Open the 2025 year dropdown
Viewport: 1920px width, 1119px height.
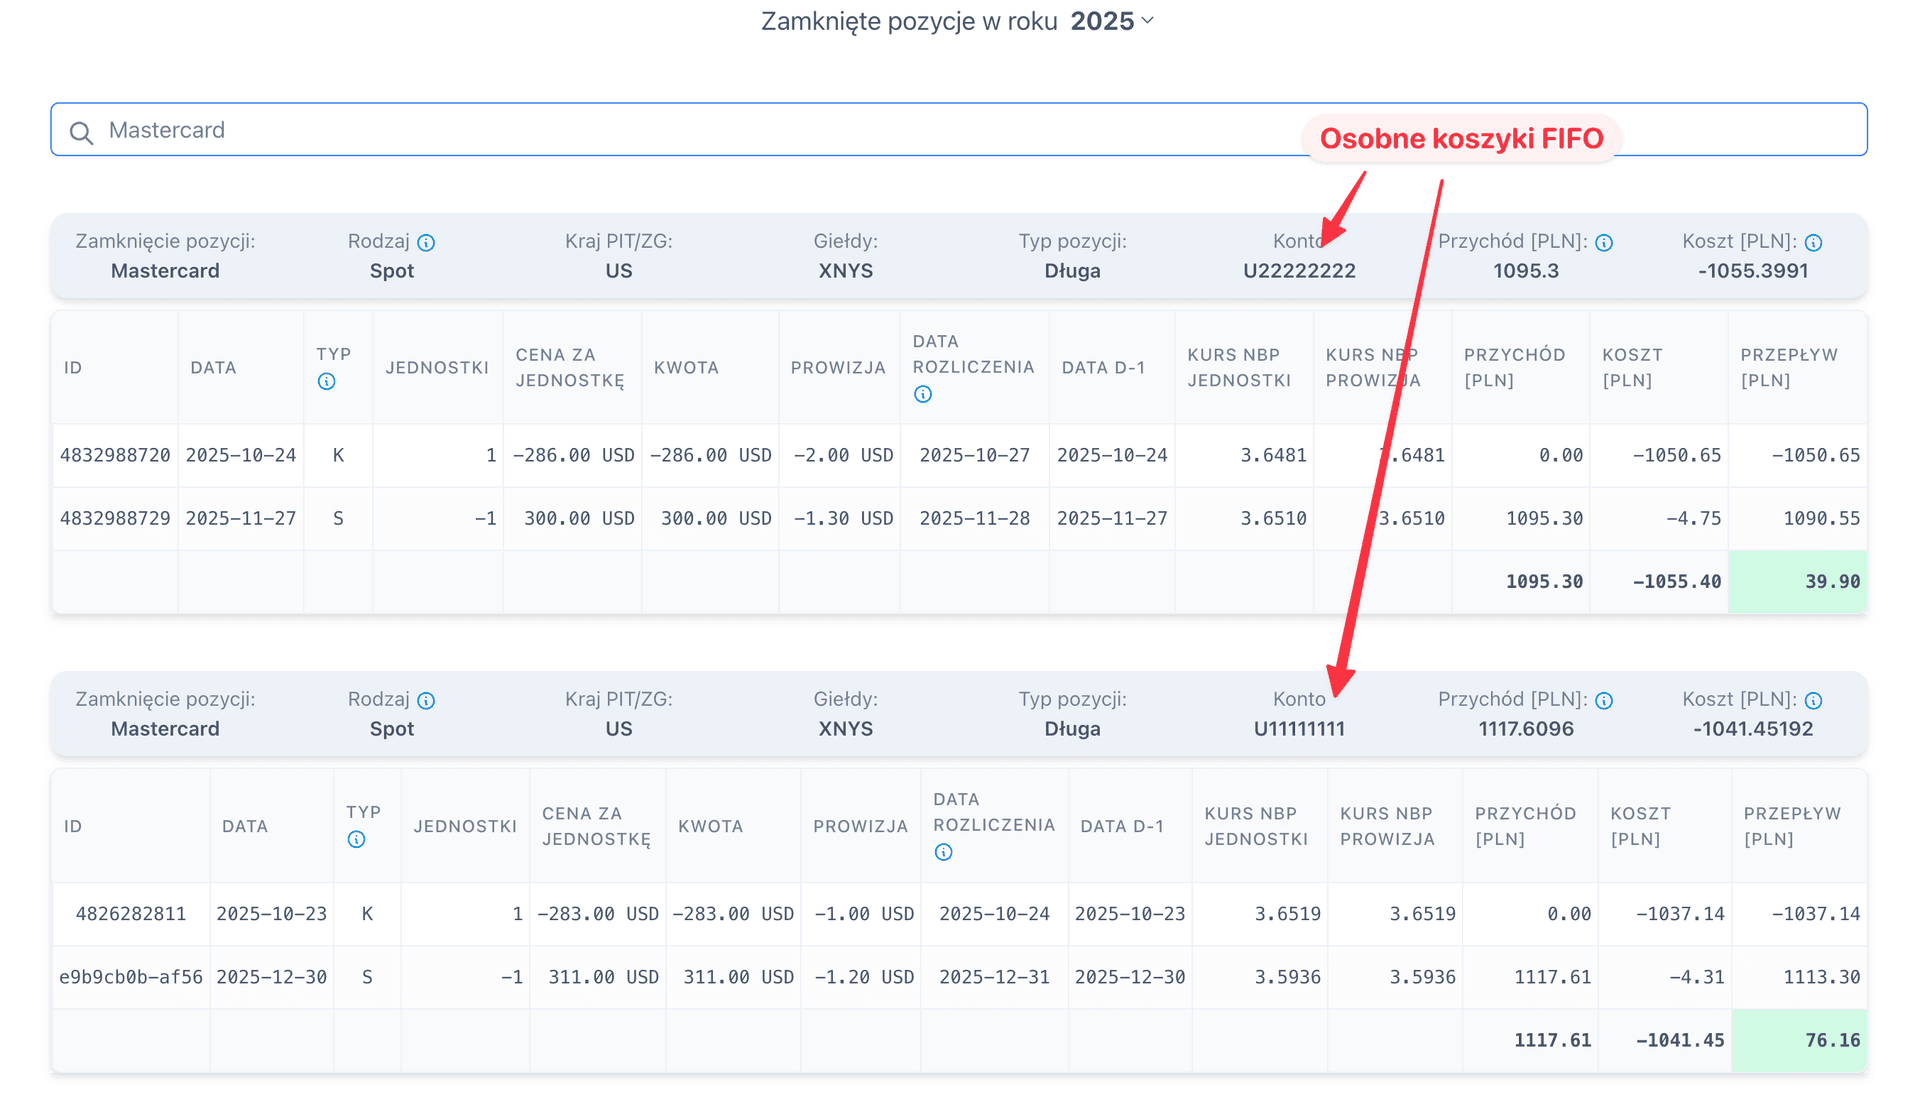(1111, 21)
